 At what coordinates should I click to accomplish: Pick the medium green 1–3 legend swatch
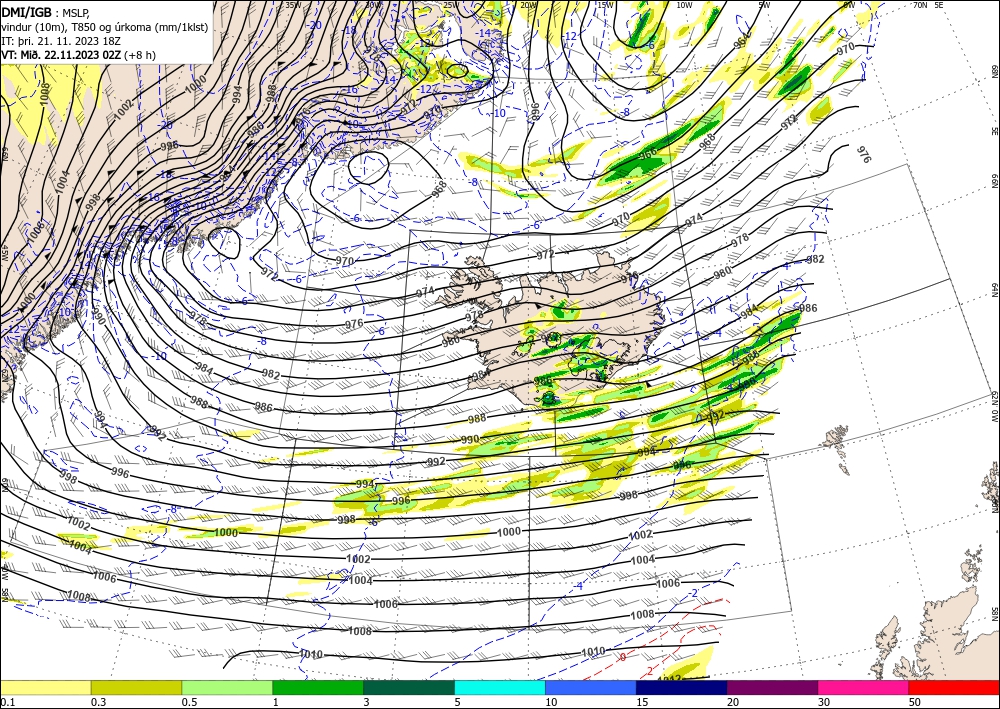pos(318,687)
